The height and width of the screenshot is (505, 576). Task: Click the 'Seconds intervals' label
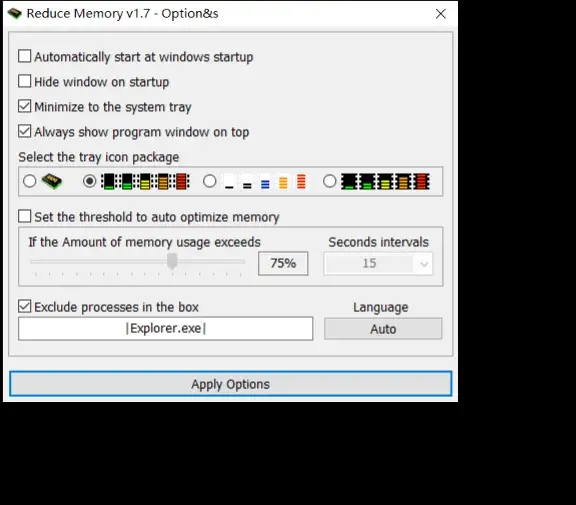pos(378,242)
